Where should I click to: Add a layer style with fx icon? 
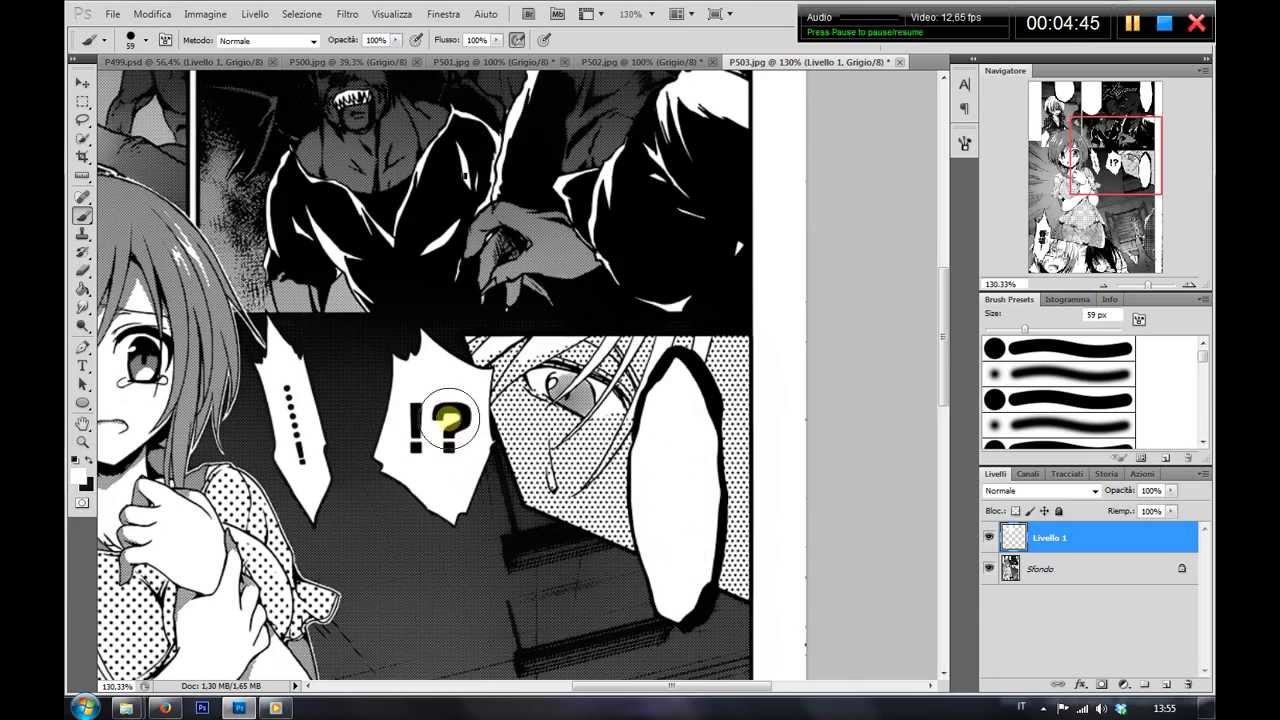click(x=1080, y=684)
